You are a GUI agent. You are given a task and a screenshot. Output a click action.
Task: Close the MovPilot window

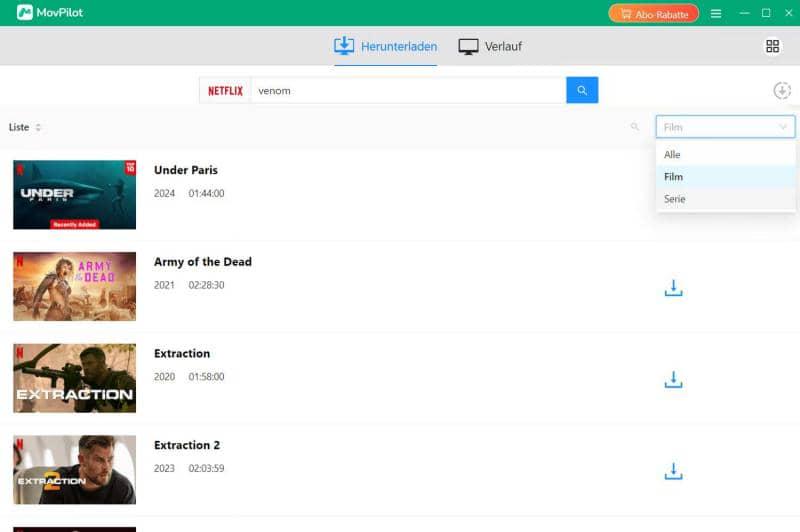[x=788, y=13]
